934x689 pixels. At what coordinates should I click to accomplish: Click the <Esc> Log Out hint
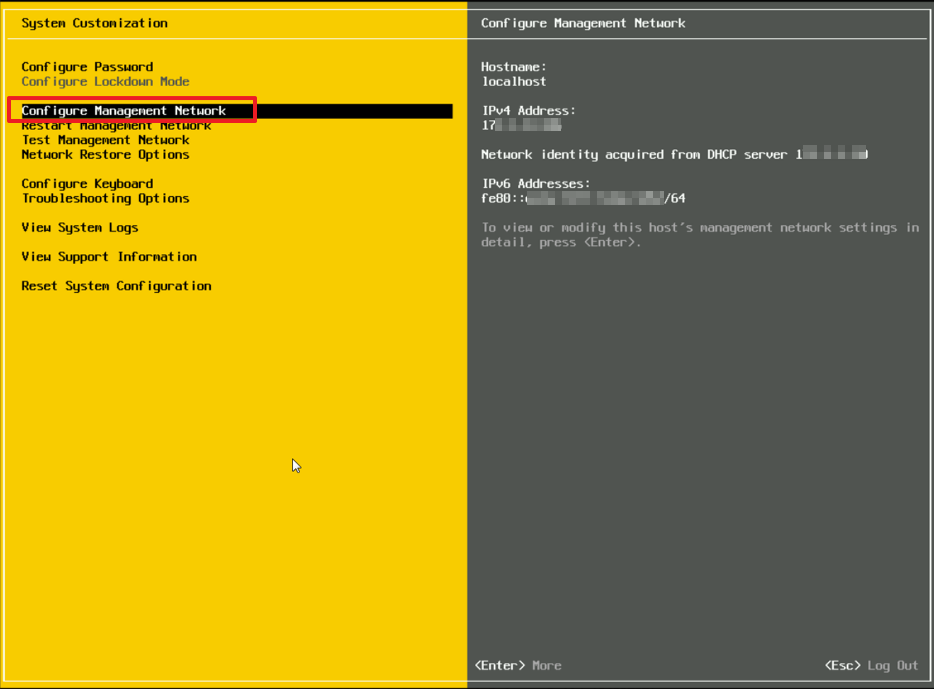pyautogui.click(x=871, y=665)
